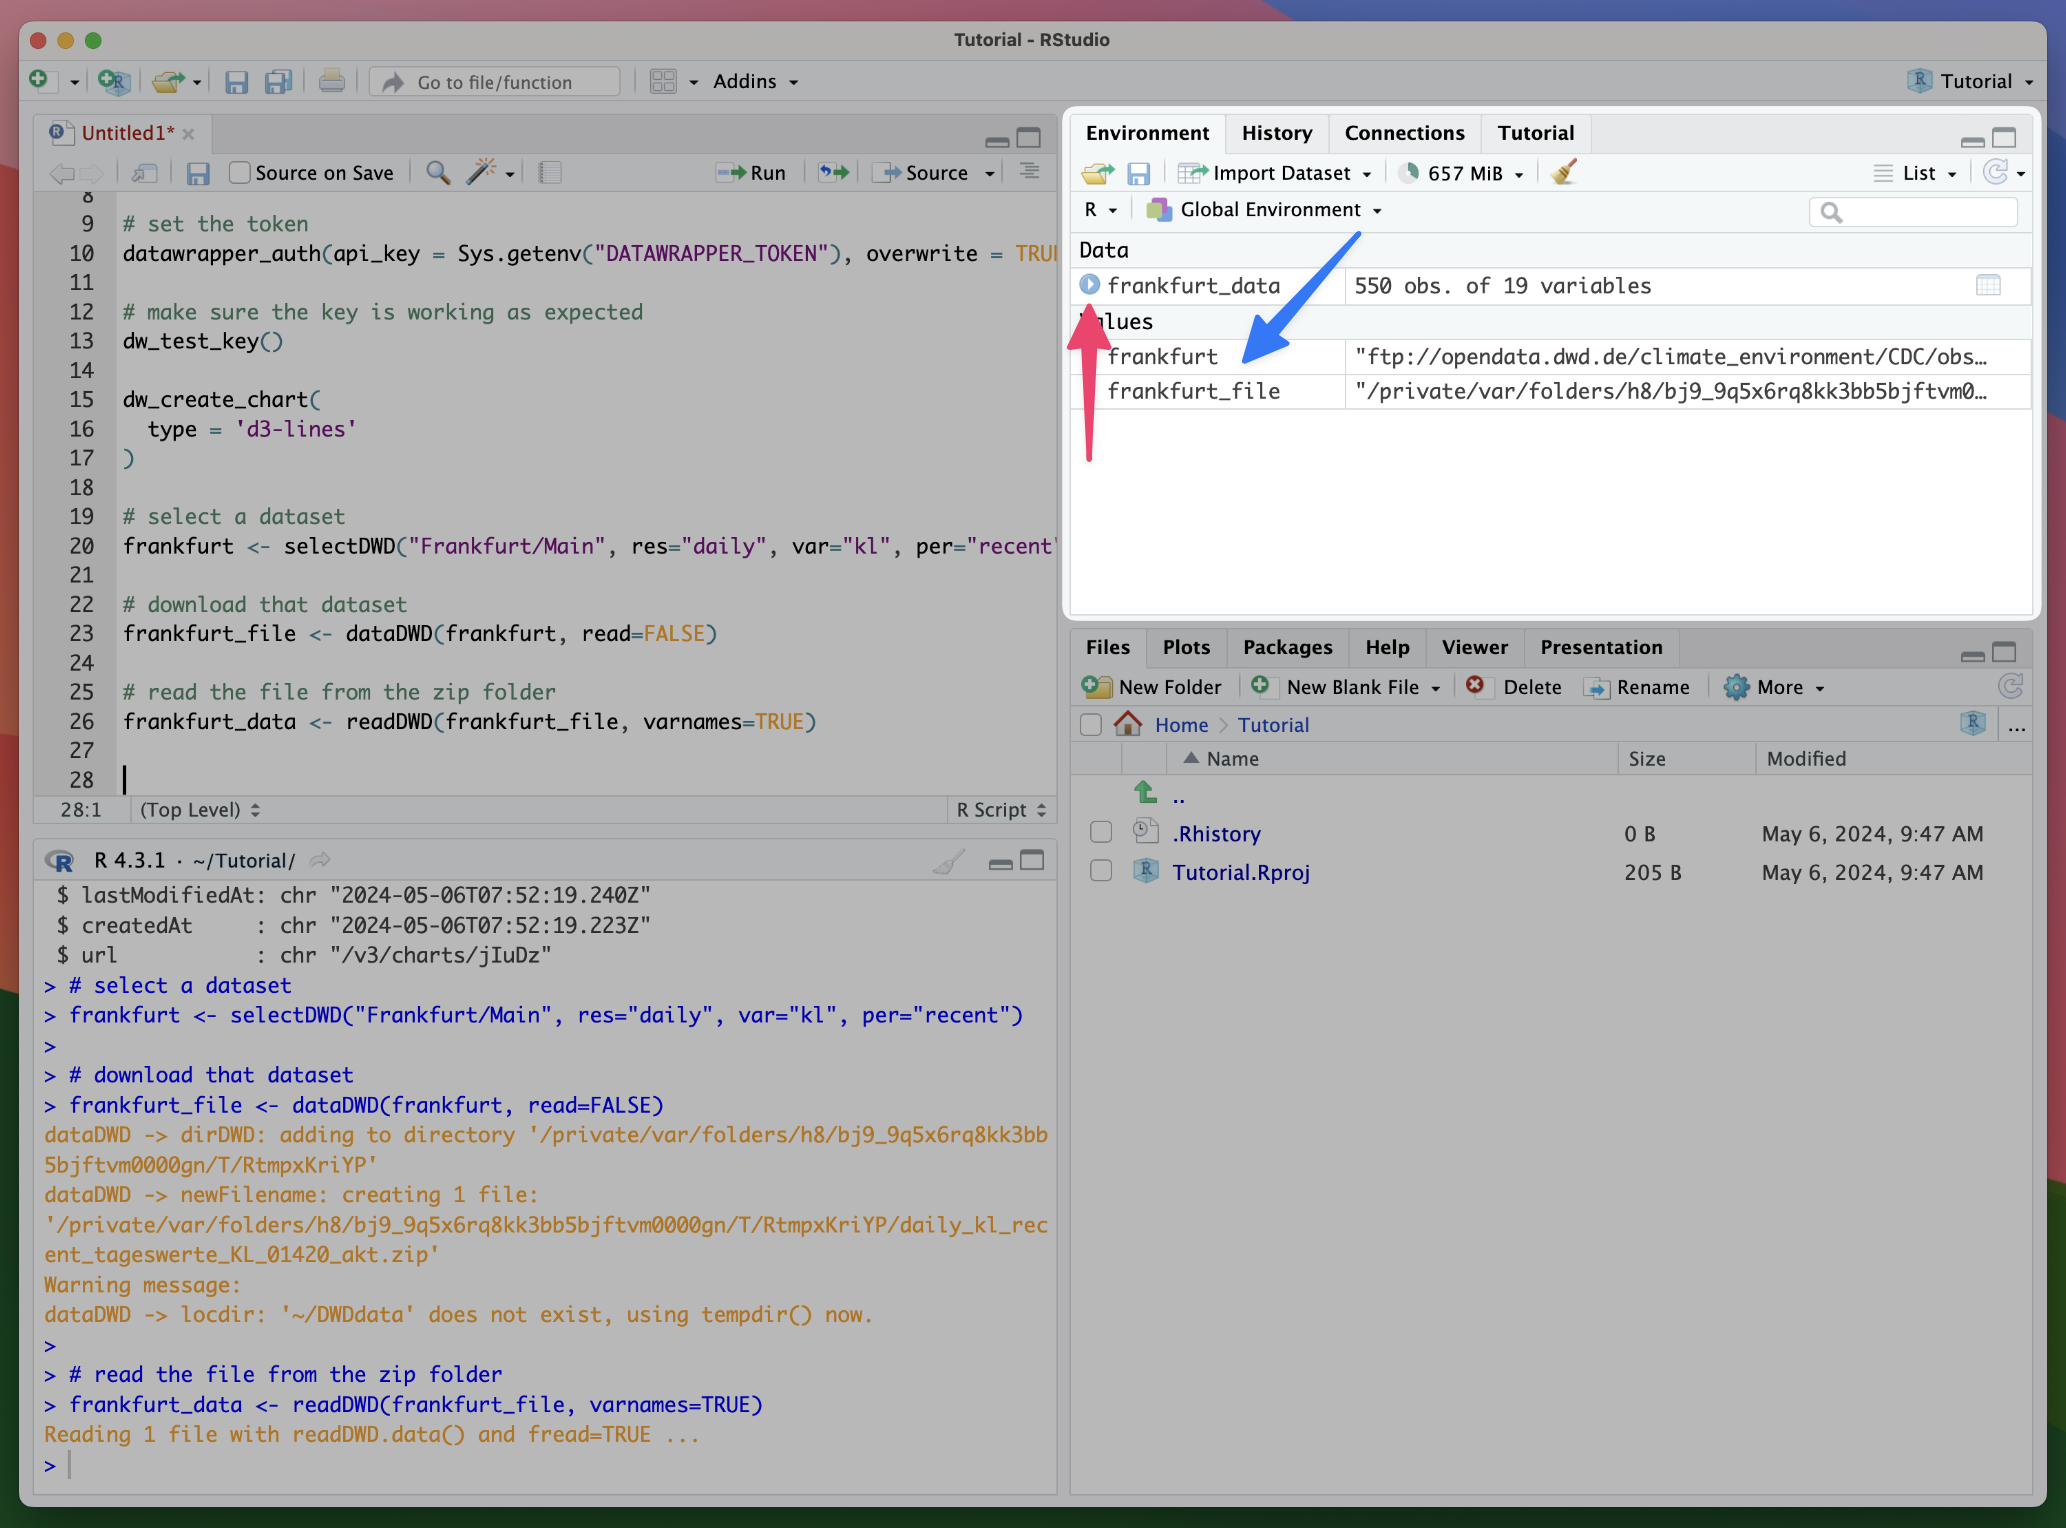Click the create R project icon
Viewport: 2066px width, 1528px height.
pos(114,81)
